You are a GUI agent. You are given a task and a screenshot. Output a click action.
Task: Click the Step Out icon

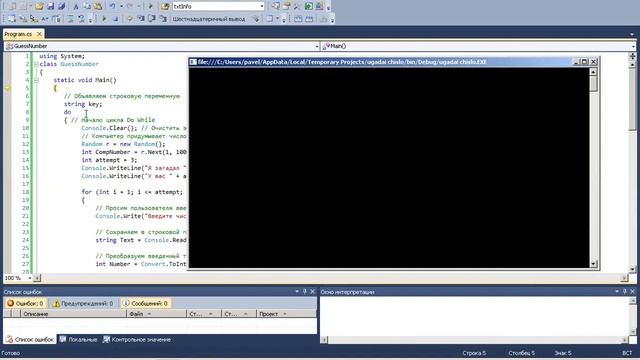point(162,19)
